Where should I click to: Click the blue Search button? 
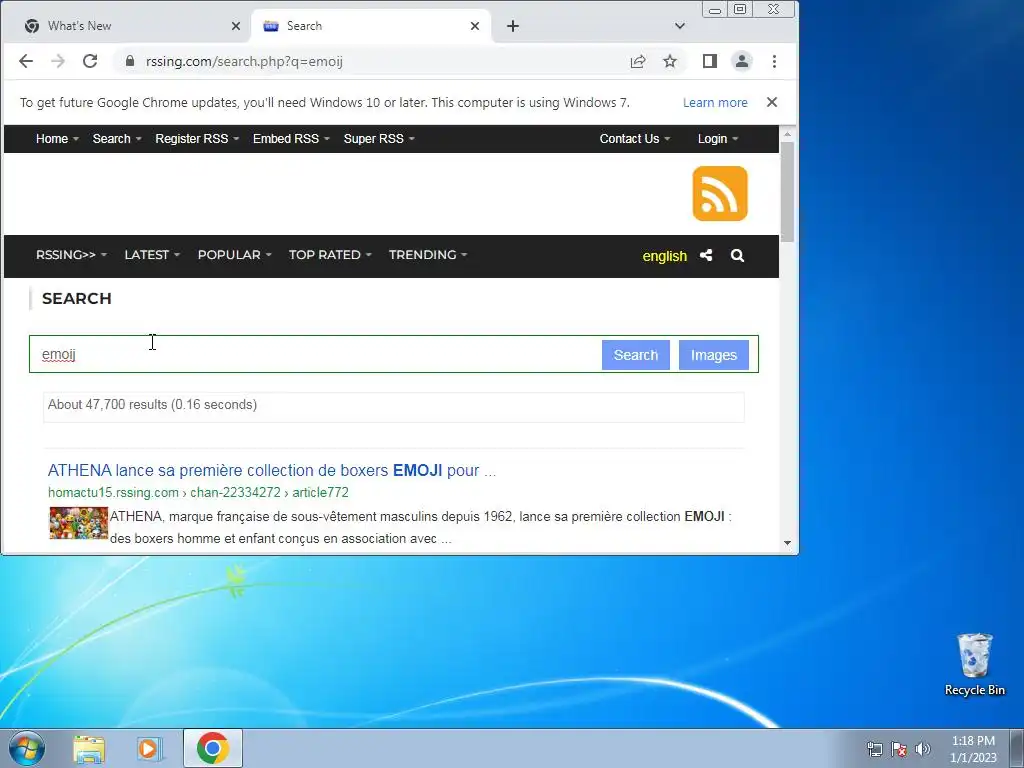click(635, 355)
